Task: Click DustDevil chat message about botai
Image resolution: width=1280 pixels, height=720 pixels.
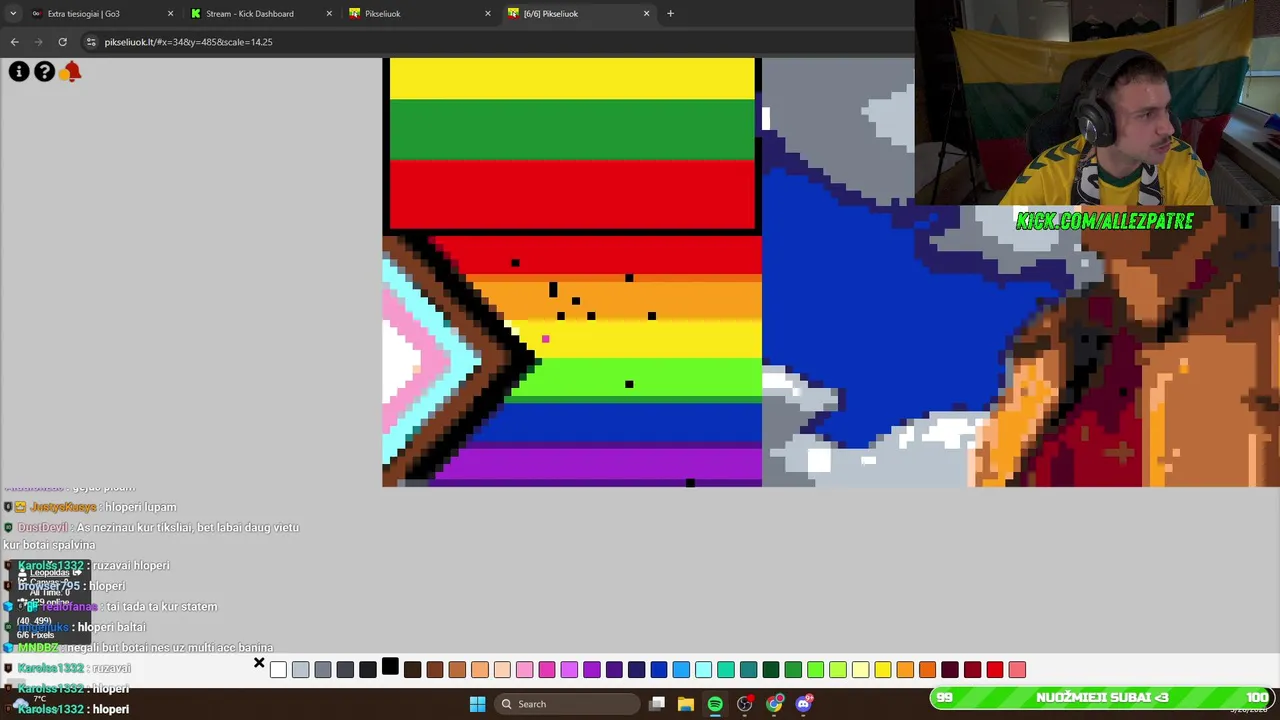Action: (x=150, y=536)
